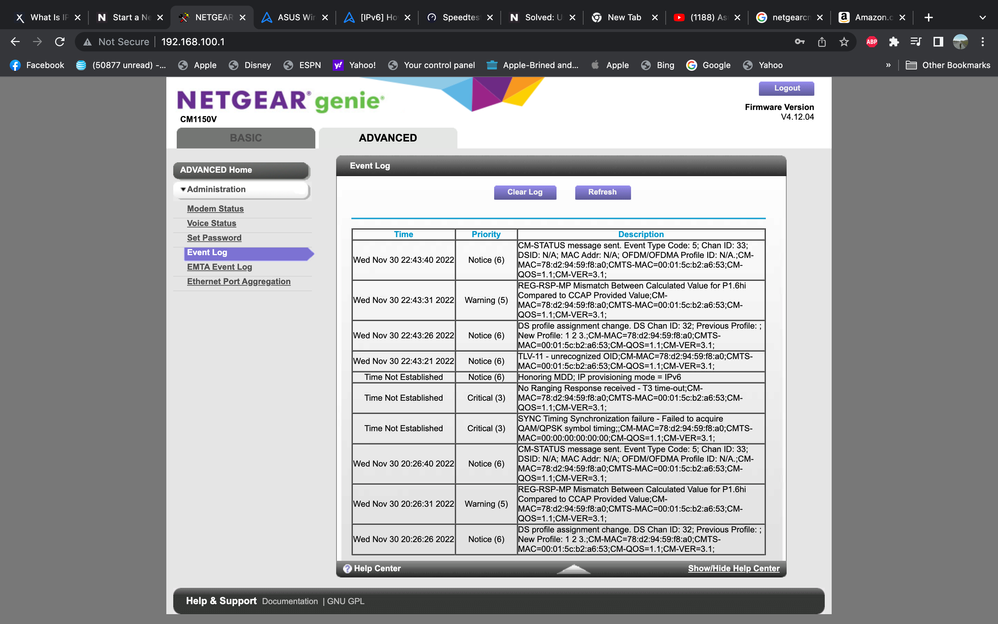This screenshot has height=624, width=998.
Task: Toggle the browser side panel icon
Action: click(x=938, y=43)
